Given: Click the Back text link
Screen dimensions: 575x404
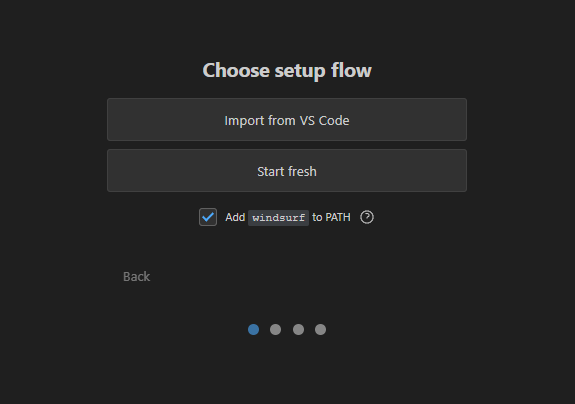Looking at the screenshot, I should (136, 276).
